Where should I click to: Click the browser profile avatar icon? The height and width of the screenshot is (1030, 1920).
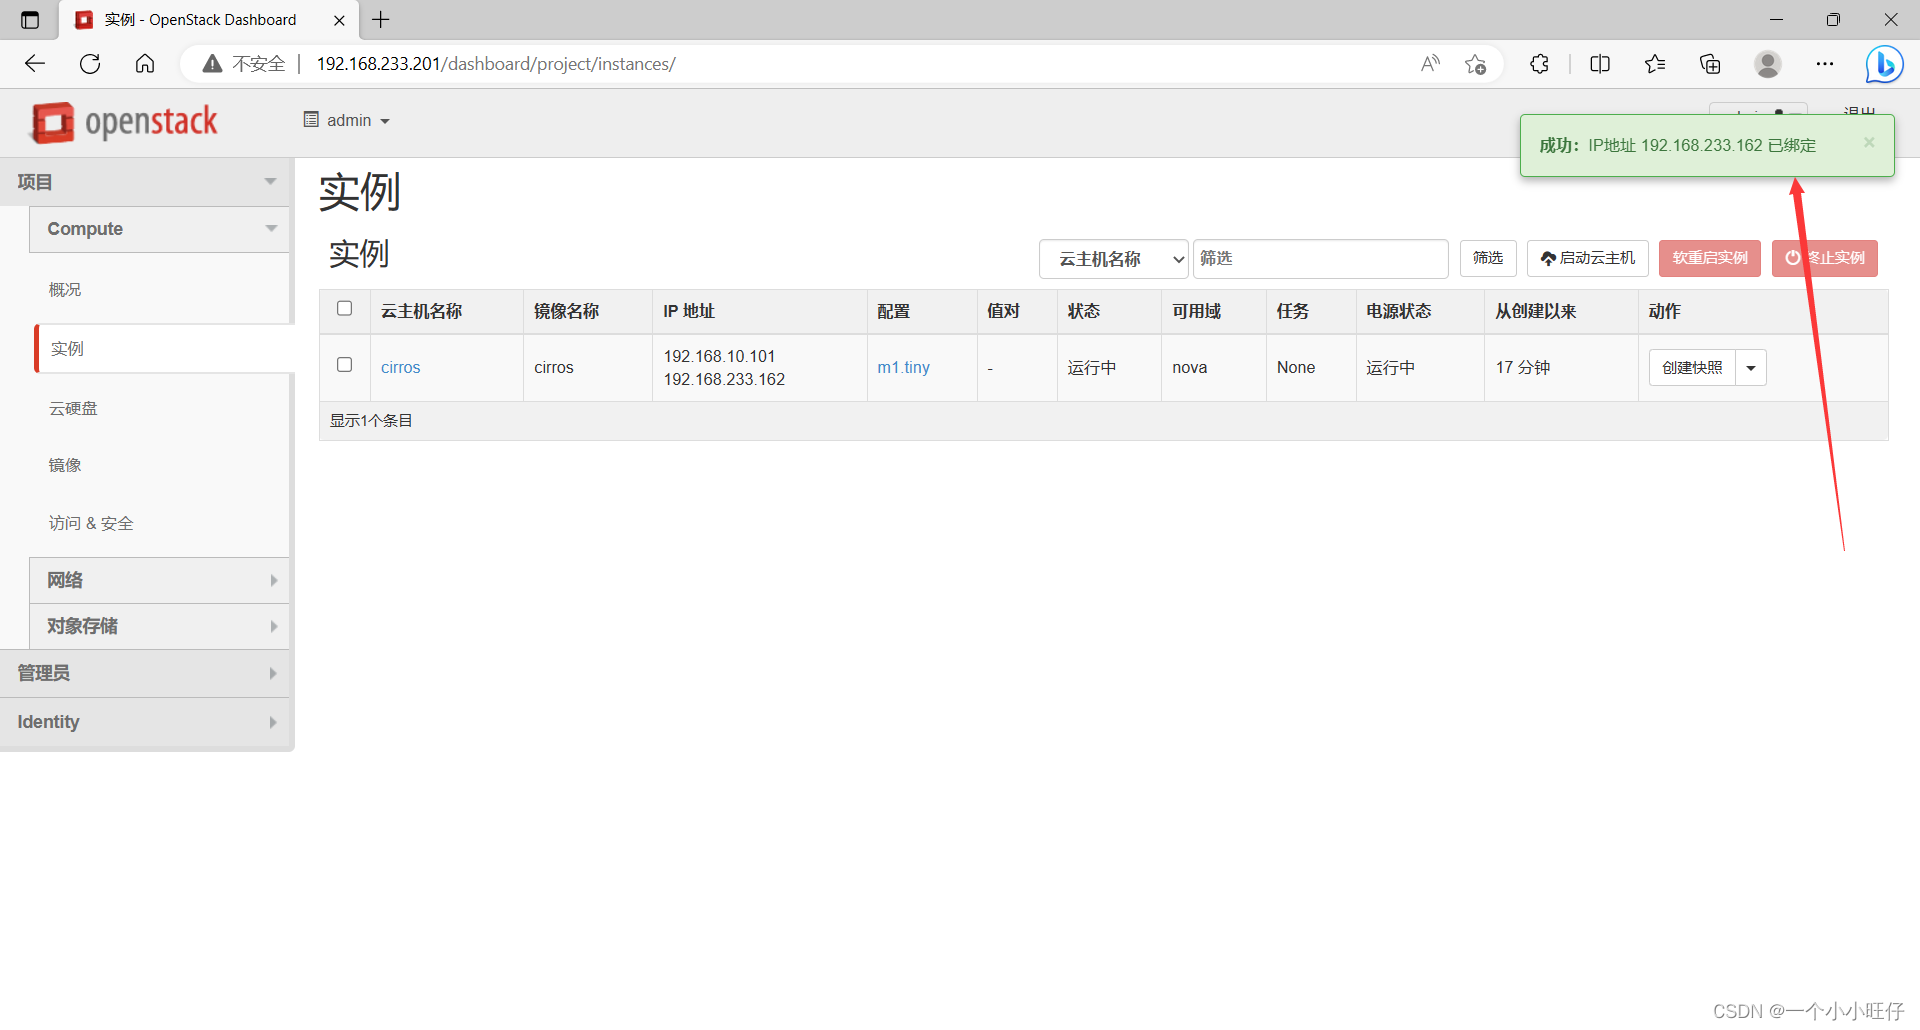[1768, 64]
